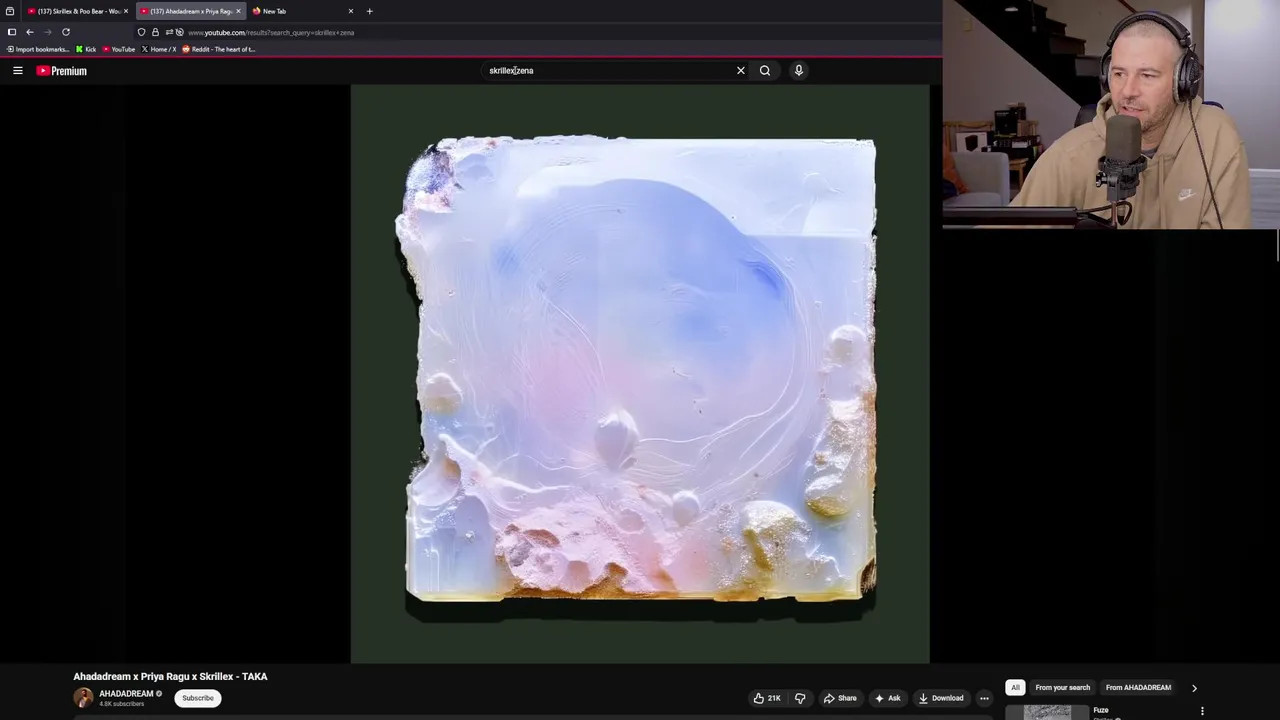The height and width of the screenshot is (720, 1280).
Task: Open the Ask assistant button
Action: (888, 698)
